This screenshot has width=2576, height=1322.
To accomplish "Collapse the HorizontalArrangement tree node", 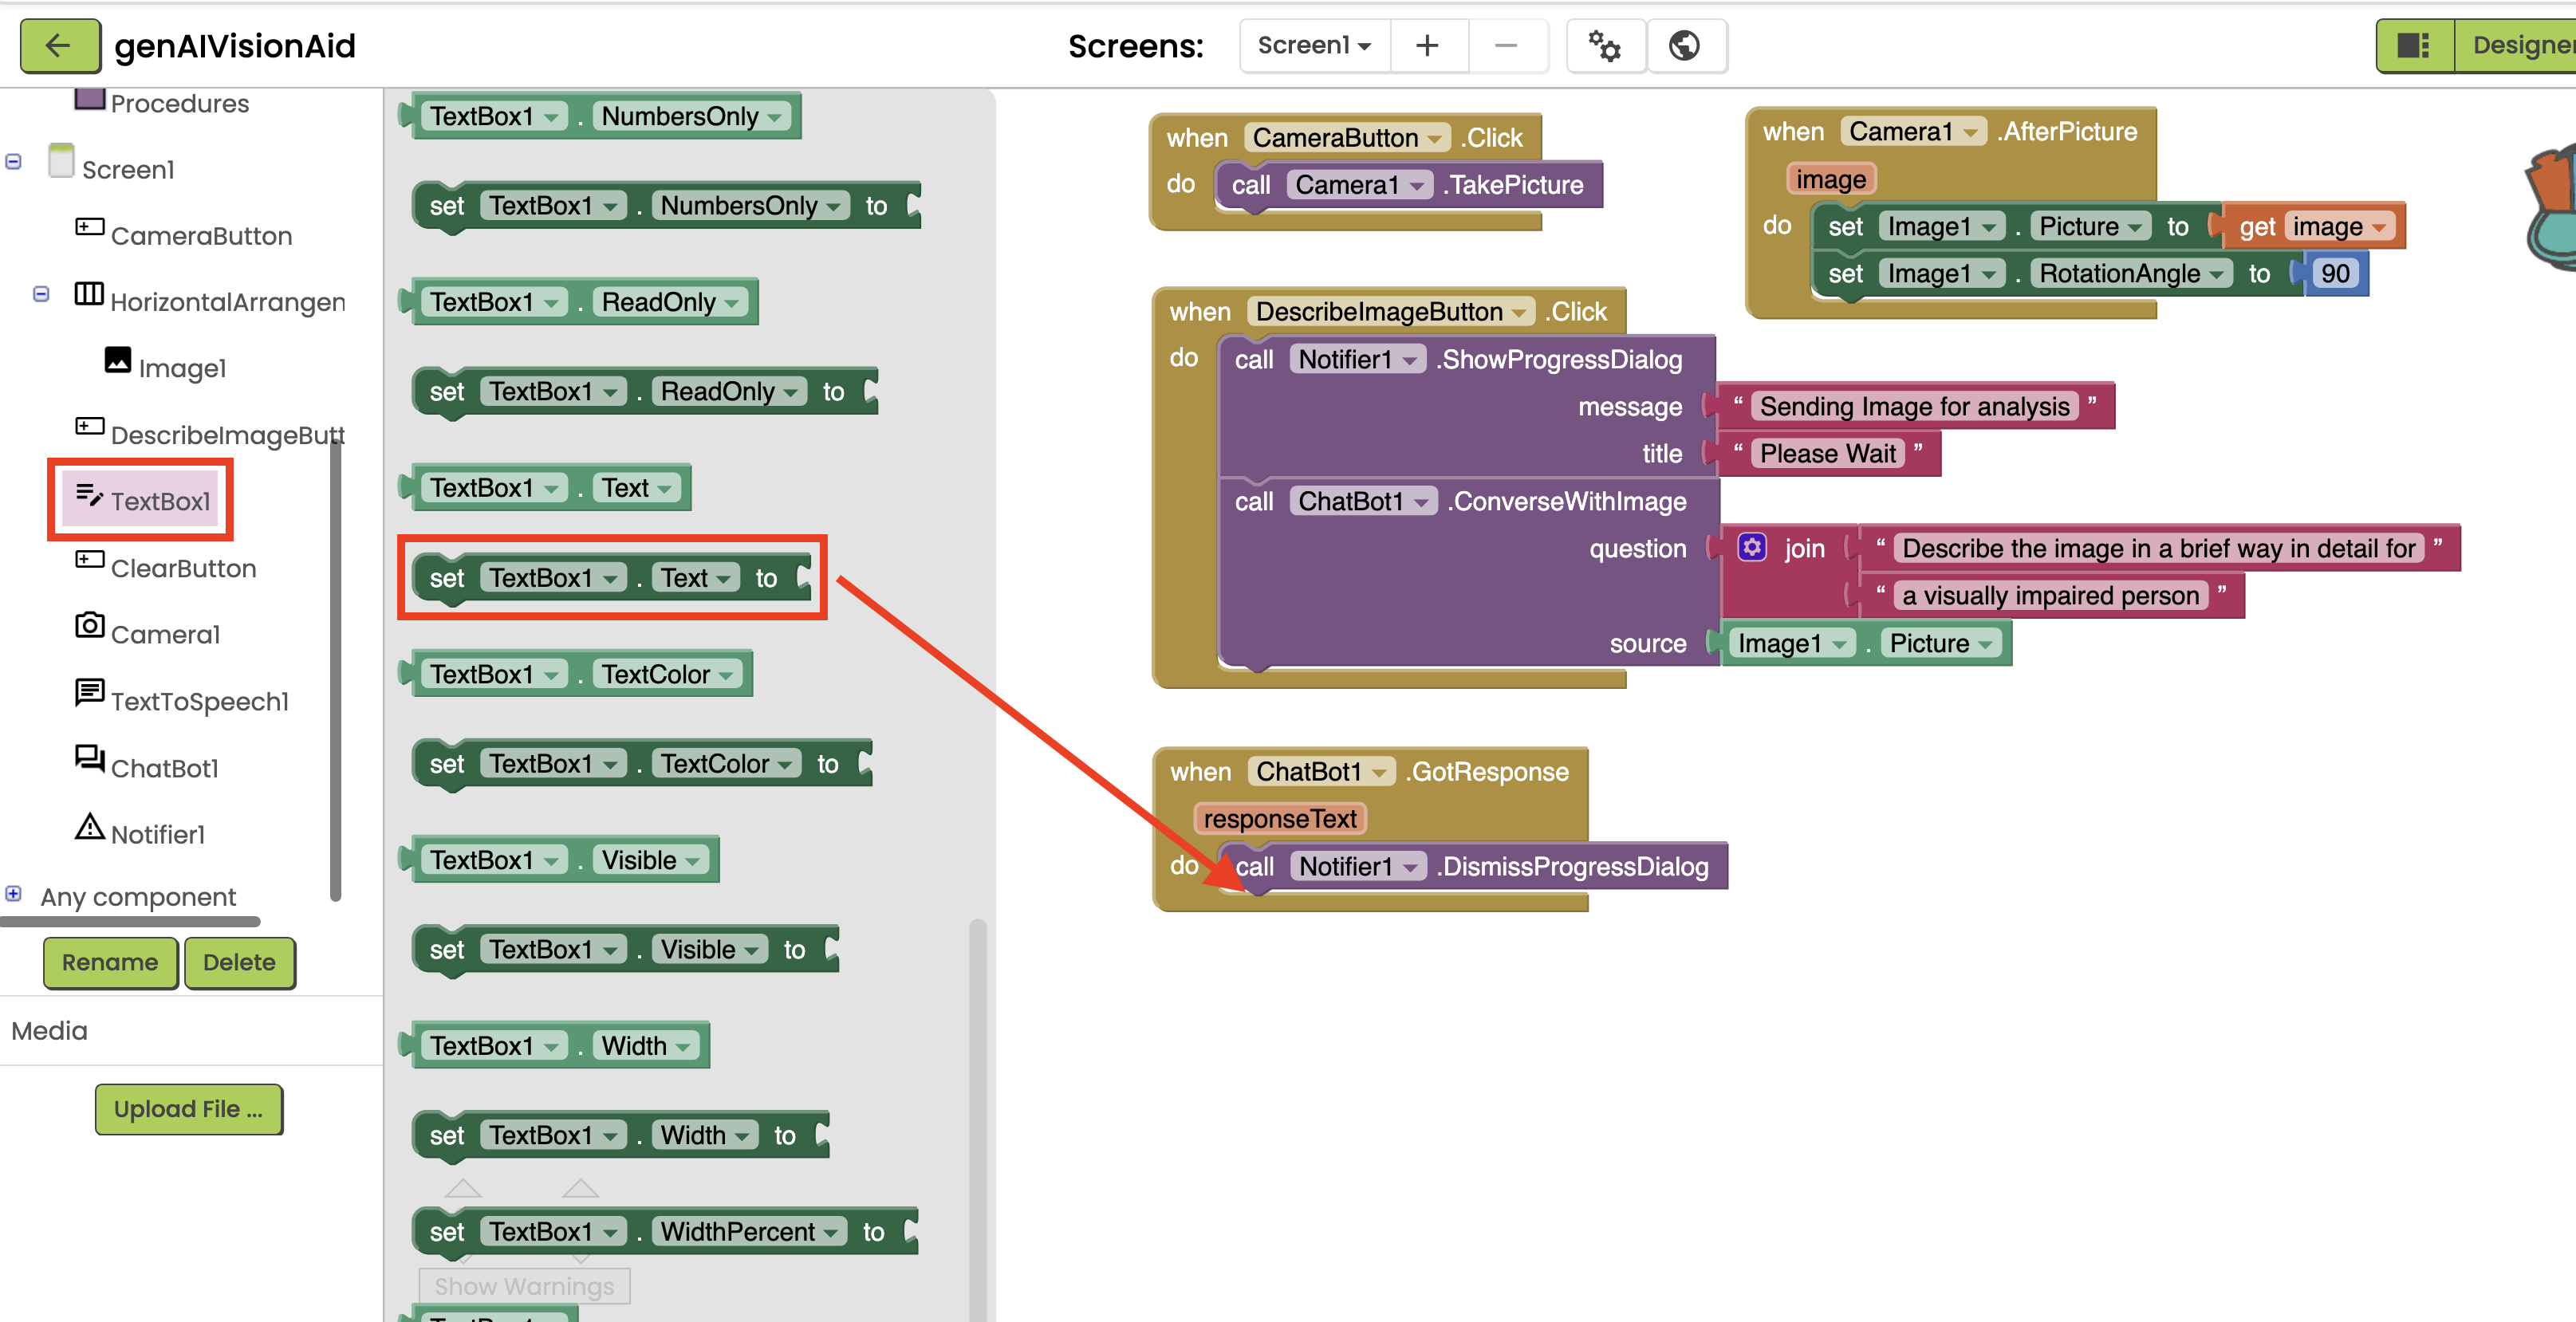I will (x=41, y=294).
